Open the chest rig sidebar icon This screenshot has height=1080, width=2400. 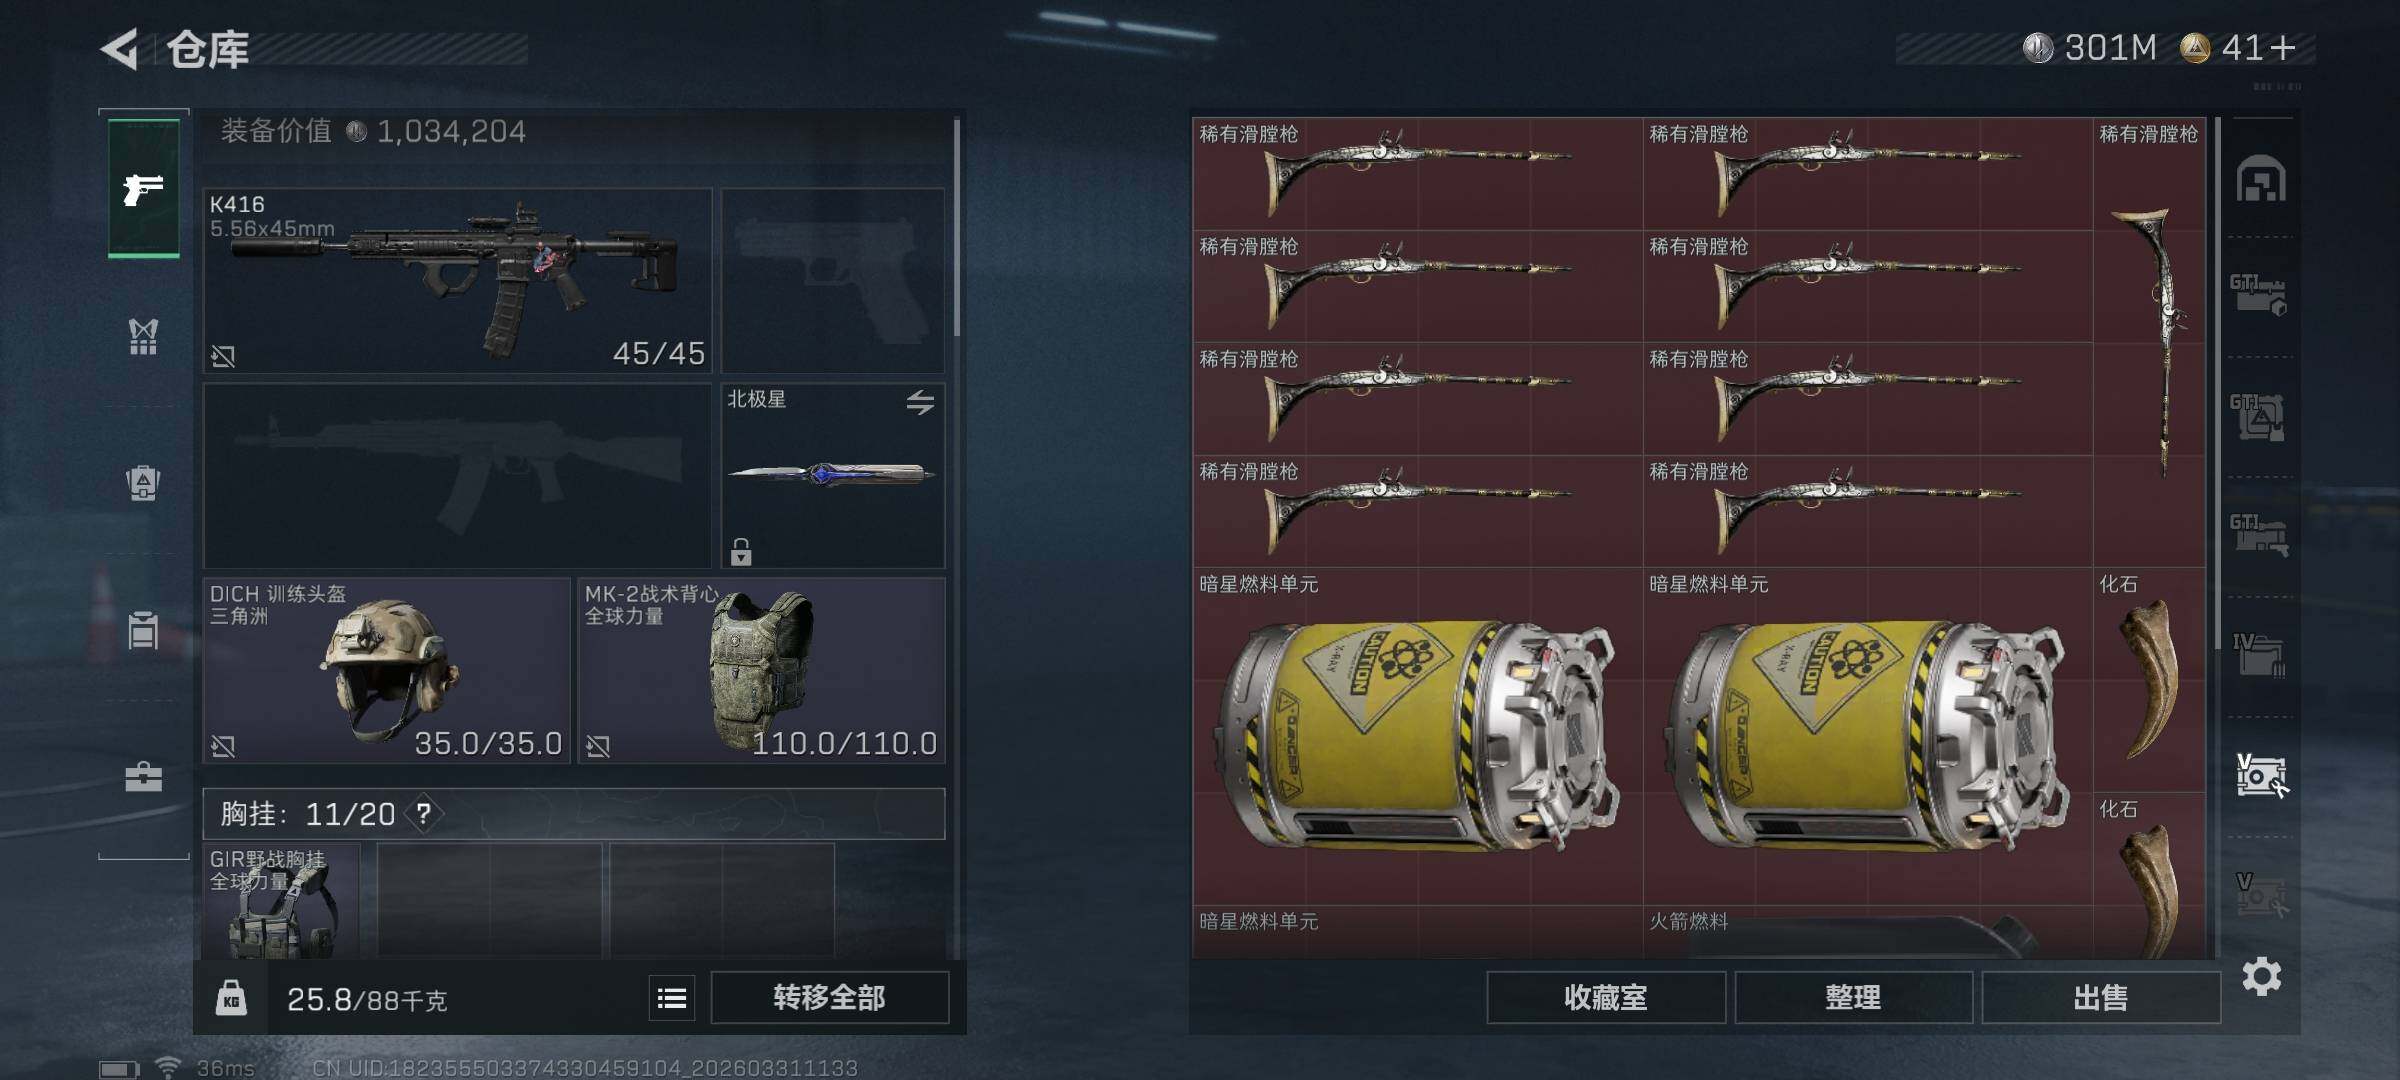point(143,336)
